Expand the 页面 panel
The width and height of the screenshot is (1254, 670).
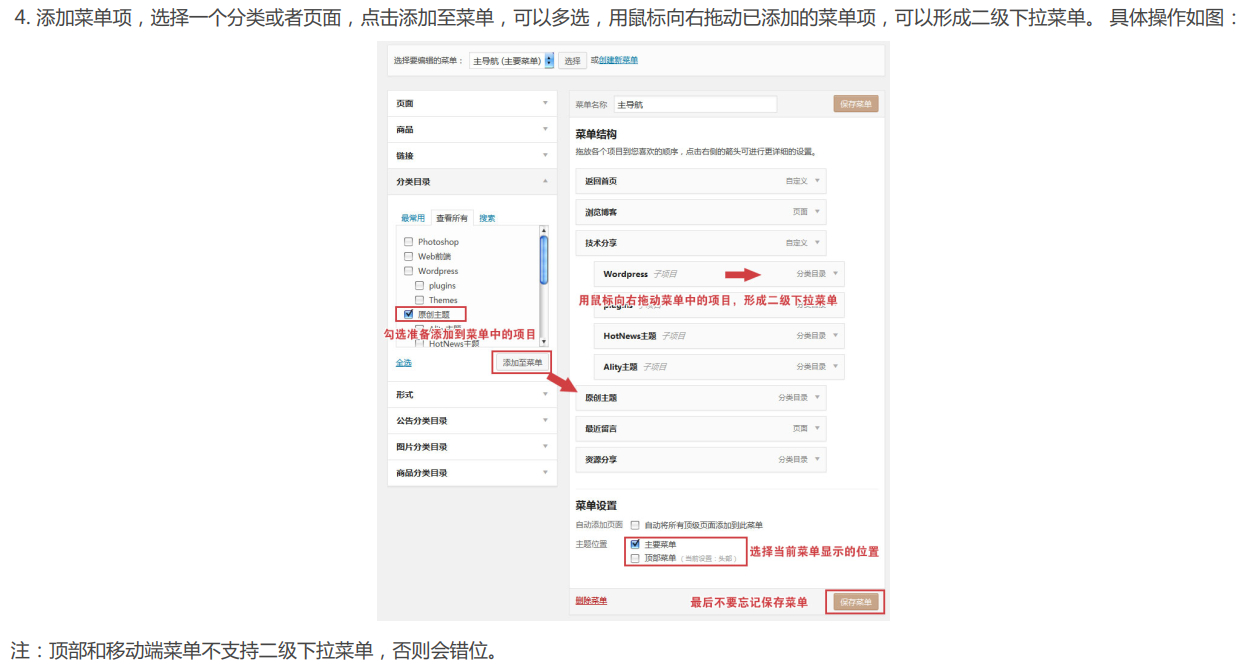(x=545, y=103)
